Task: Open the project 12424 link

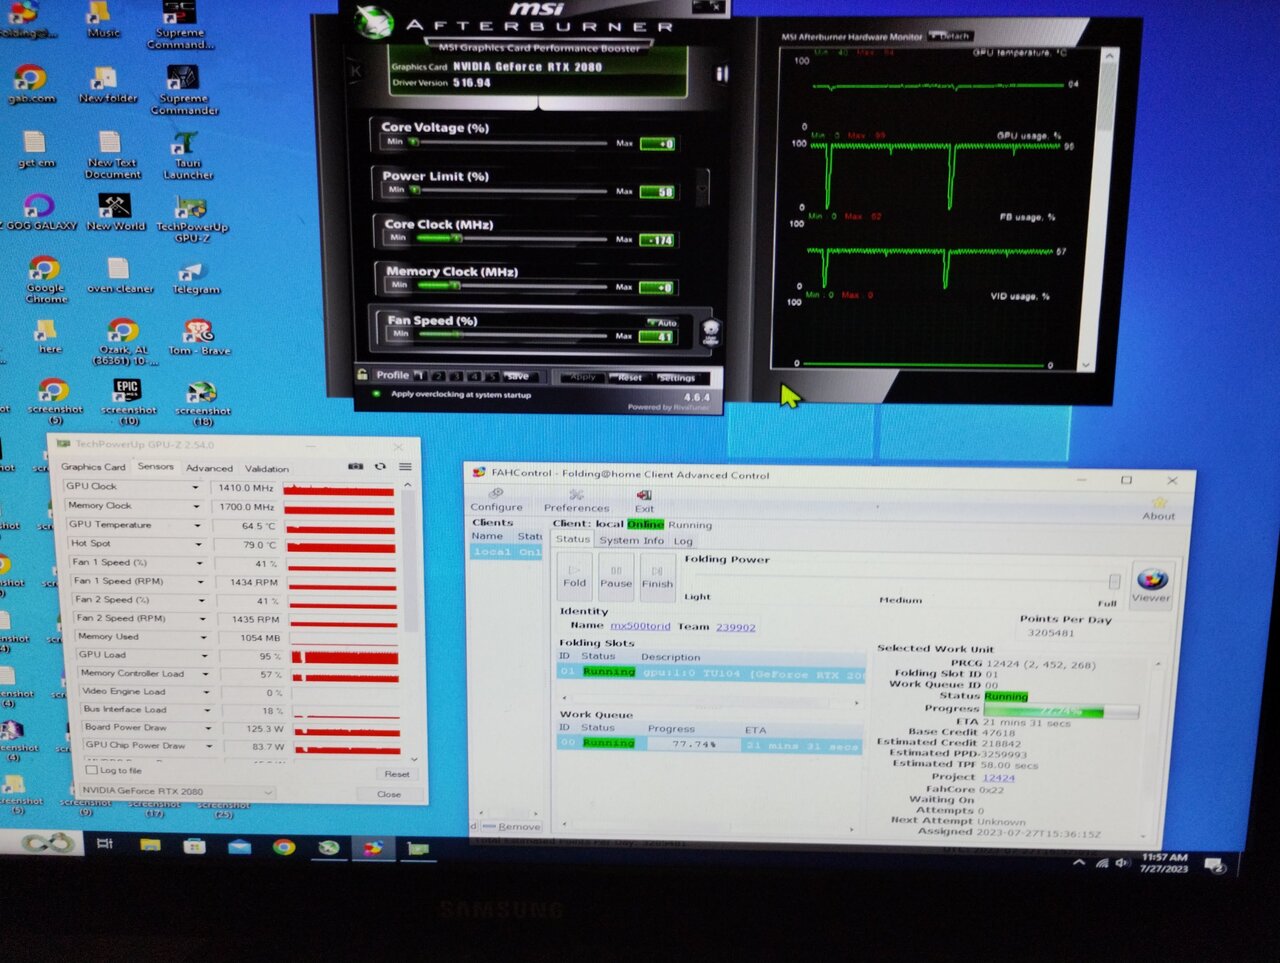Action: (x=997, y=777)
